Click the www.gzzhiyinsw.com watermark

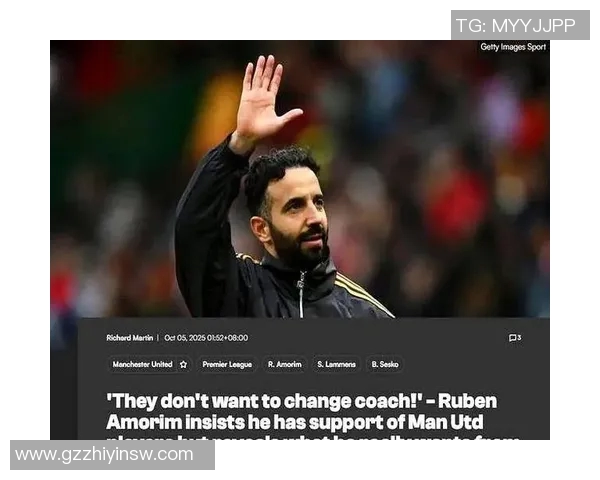click(112, 455)
